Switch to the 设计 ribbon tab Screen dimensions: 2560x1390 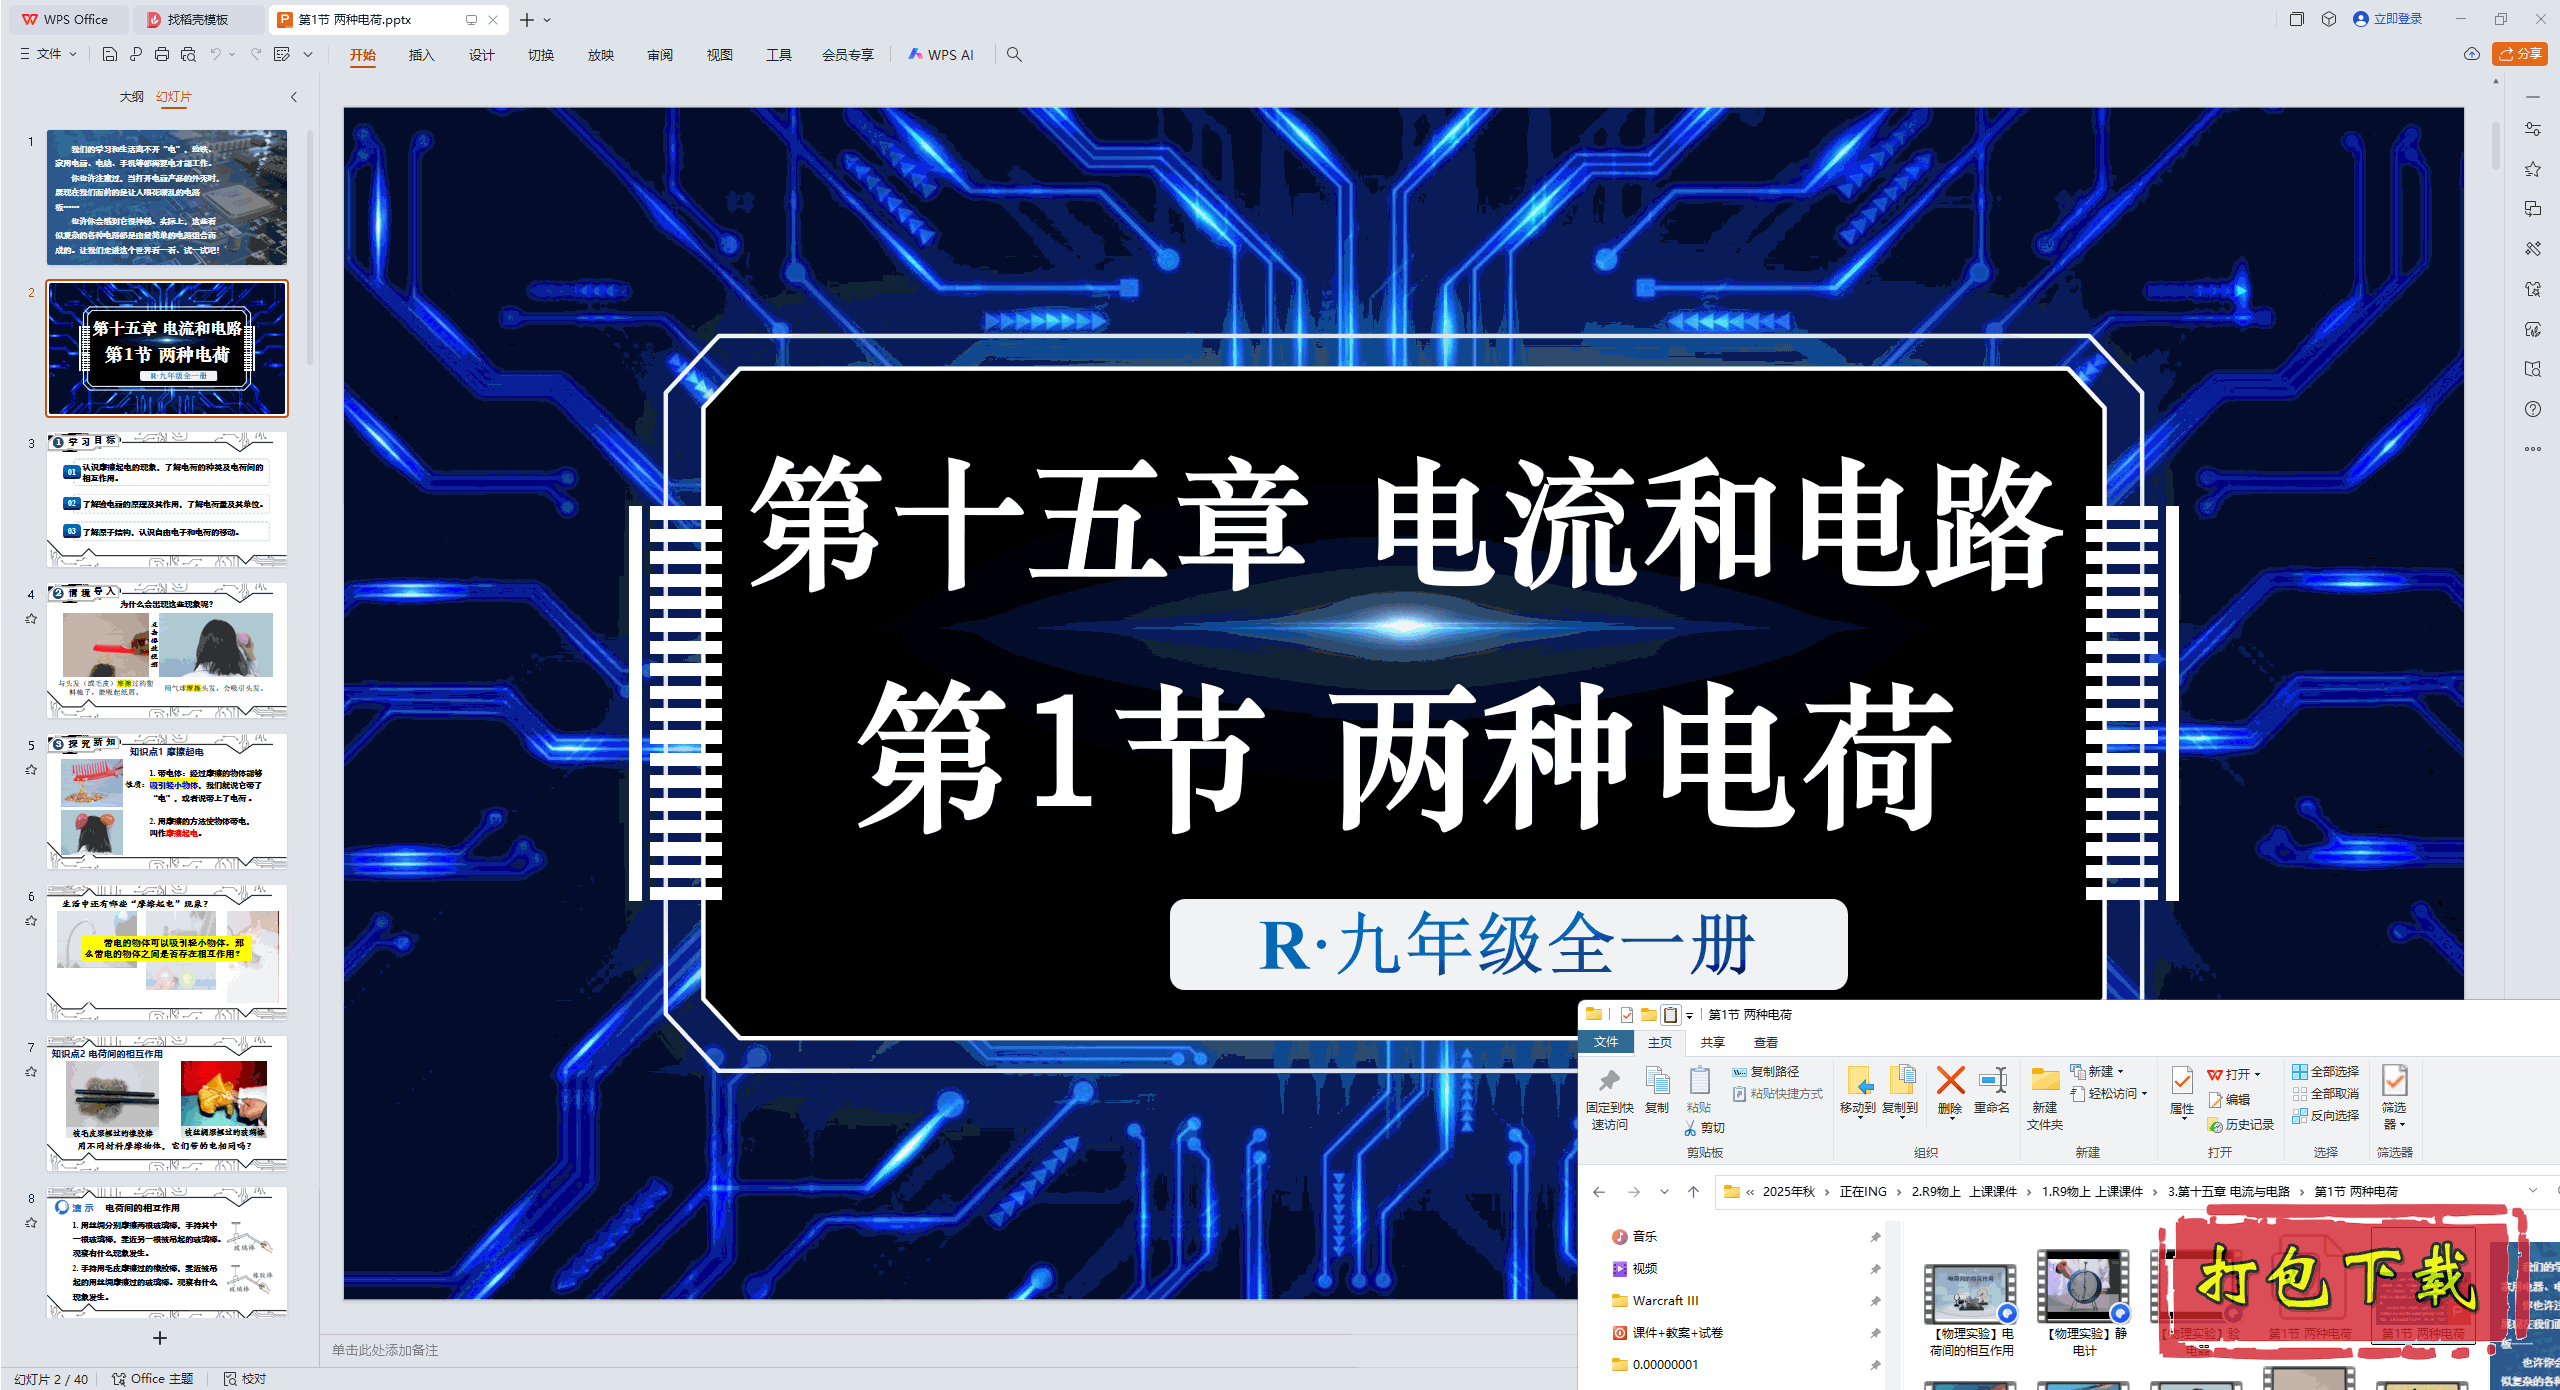tap(482, 55)
